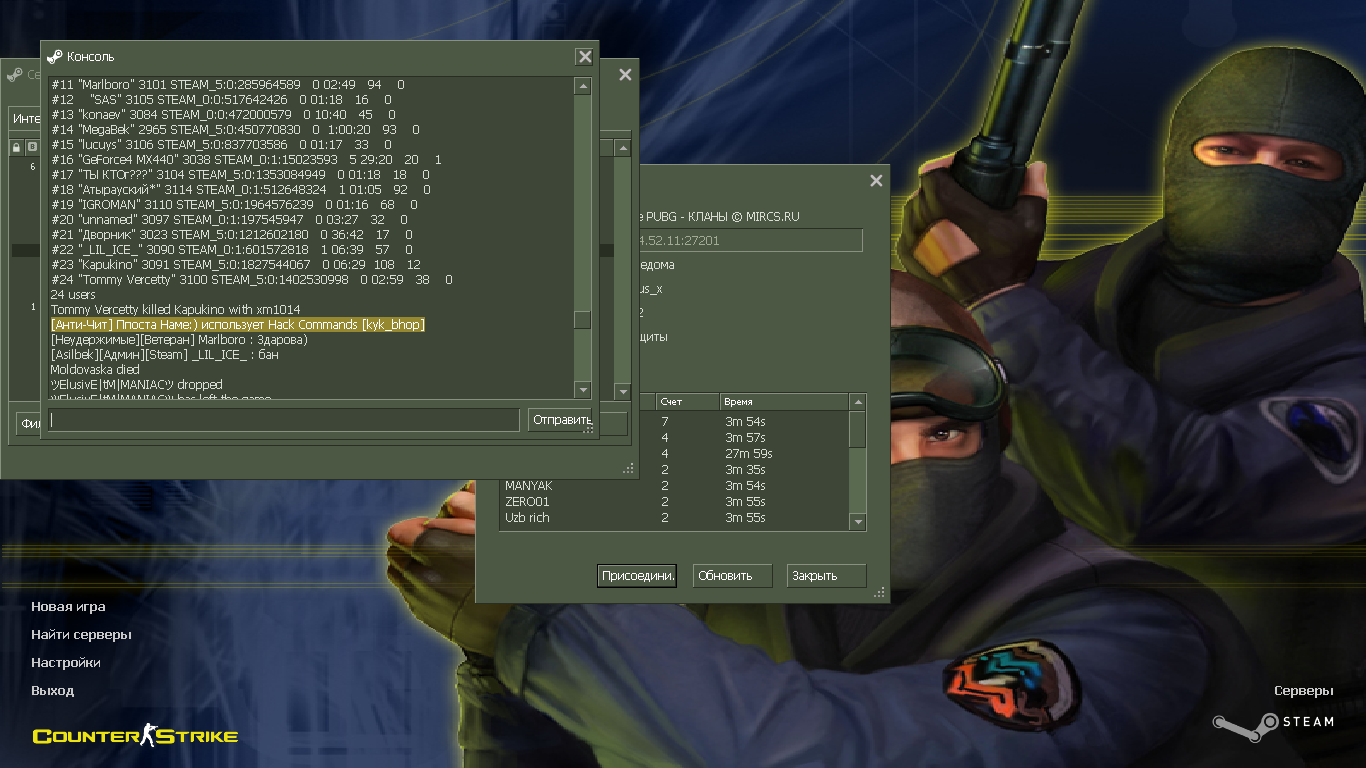Click the 'Tommy Vercetty killed Kapukino with xm1014' line
The width and height of the screenshot is (1366, 768).
pos(175,310)
